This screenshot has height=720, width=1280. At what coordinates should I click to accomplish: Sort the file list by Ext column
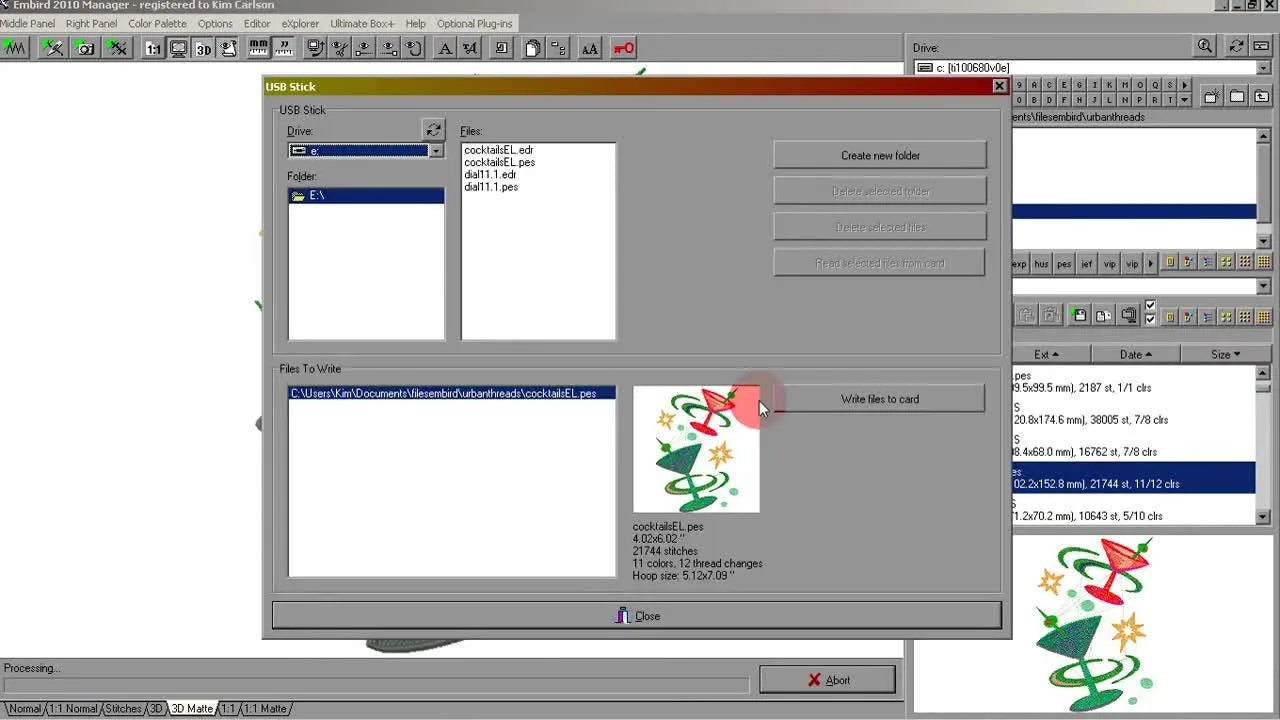tap(1046, 354)
